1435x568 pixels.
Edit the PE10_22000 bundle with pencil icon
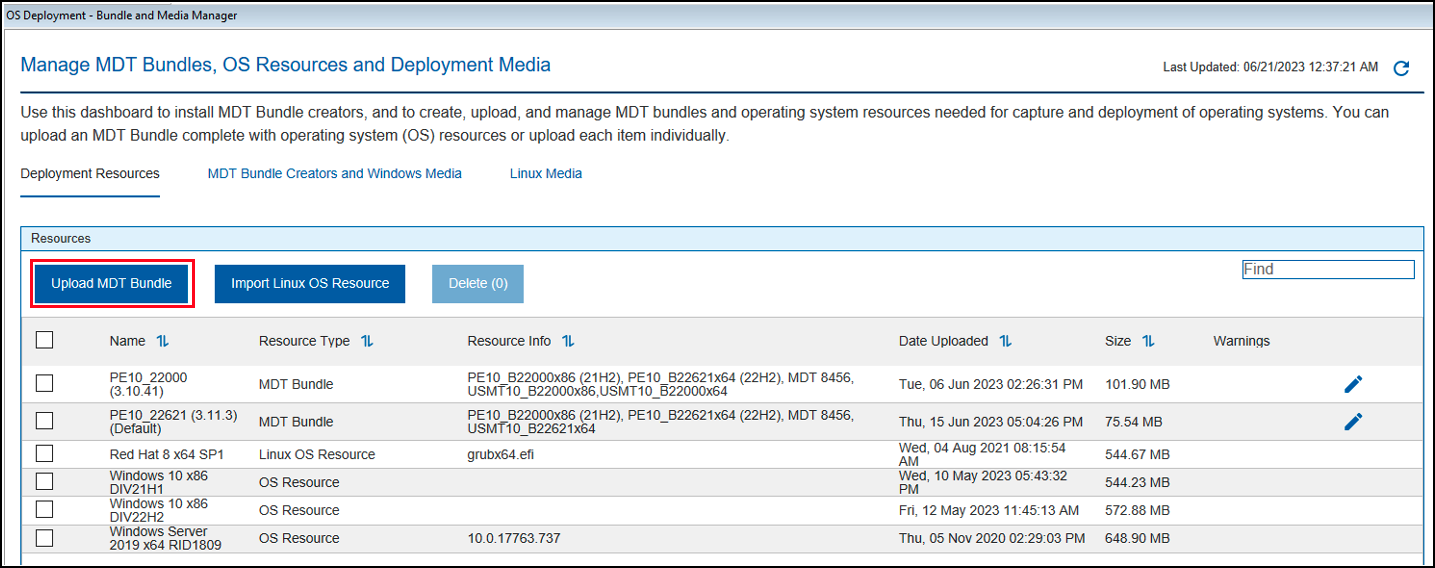[x=1353, y=384]
